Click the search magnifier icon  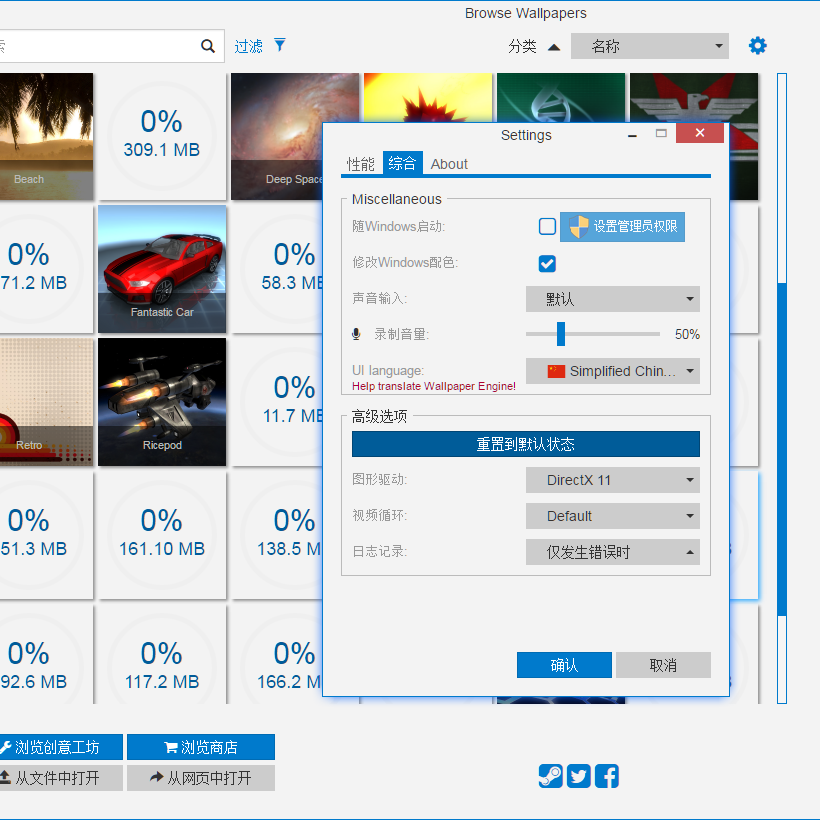(208, 46)
